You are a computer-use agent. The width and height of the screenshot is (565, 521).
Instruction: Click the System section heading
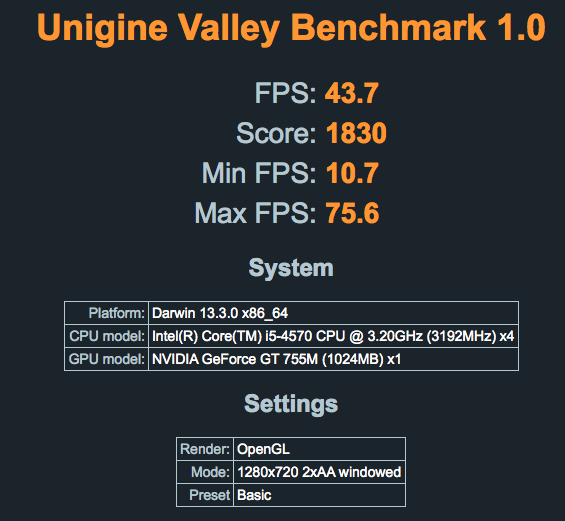(291, 268)
